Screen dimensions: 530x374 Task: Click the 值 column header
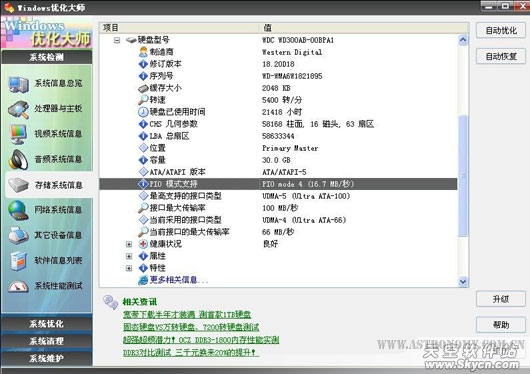(x=364, y=28)
